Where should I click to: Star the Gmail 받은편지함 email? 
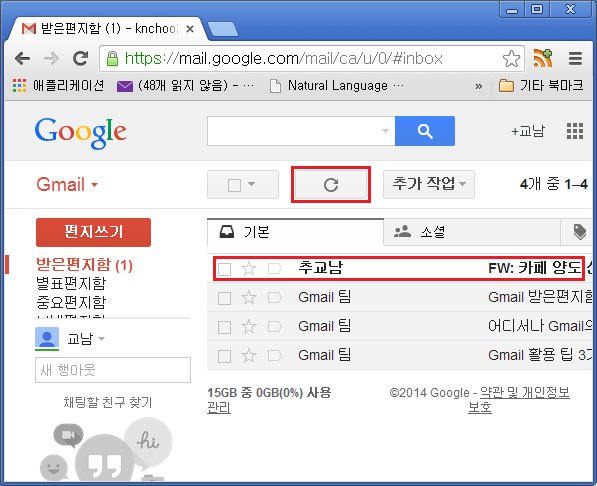pyautogui.click(x=249, y=298)
